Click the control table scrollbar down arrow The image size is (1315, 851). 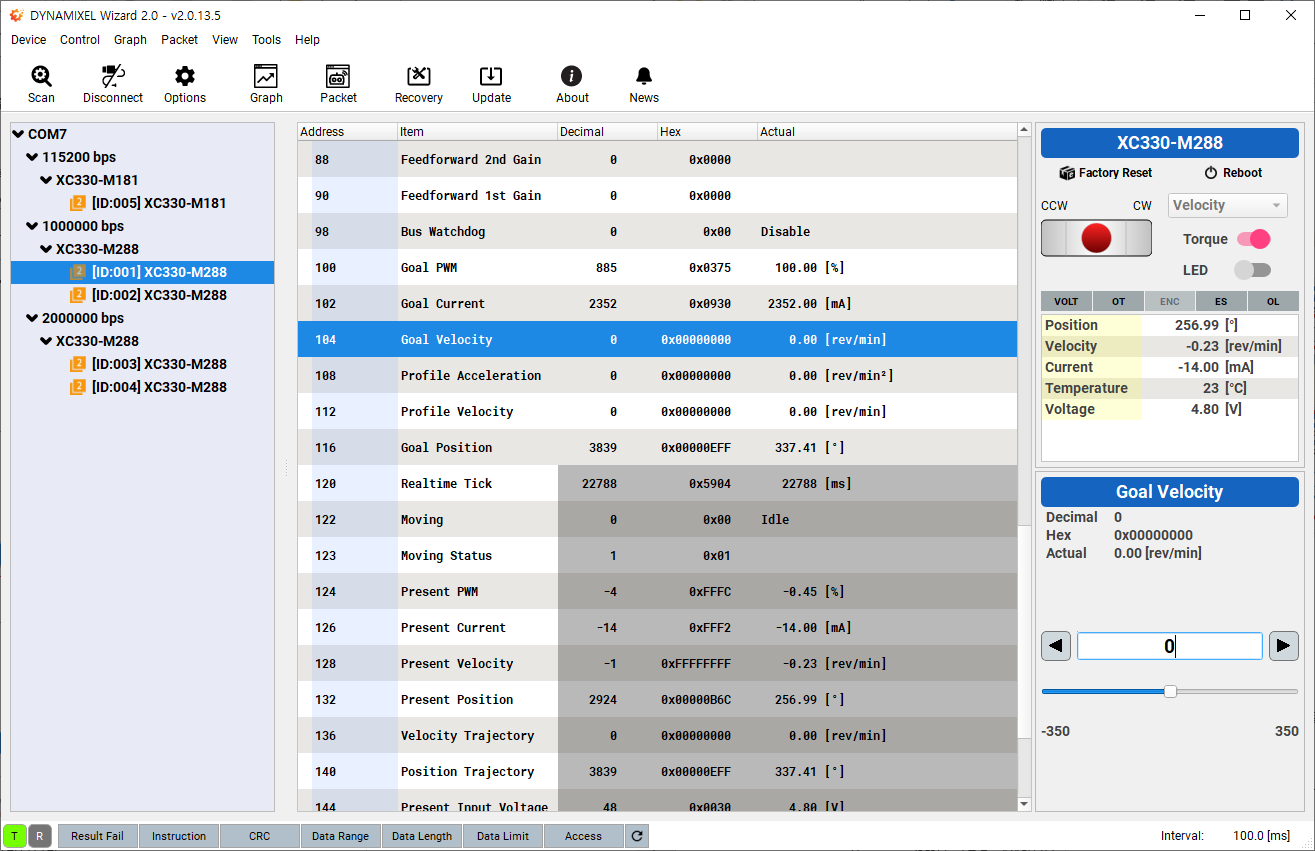(1024, 804)
